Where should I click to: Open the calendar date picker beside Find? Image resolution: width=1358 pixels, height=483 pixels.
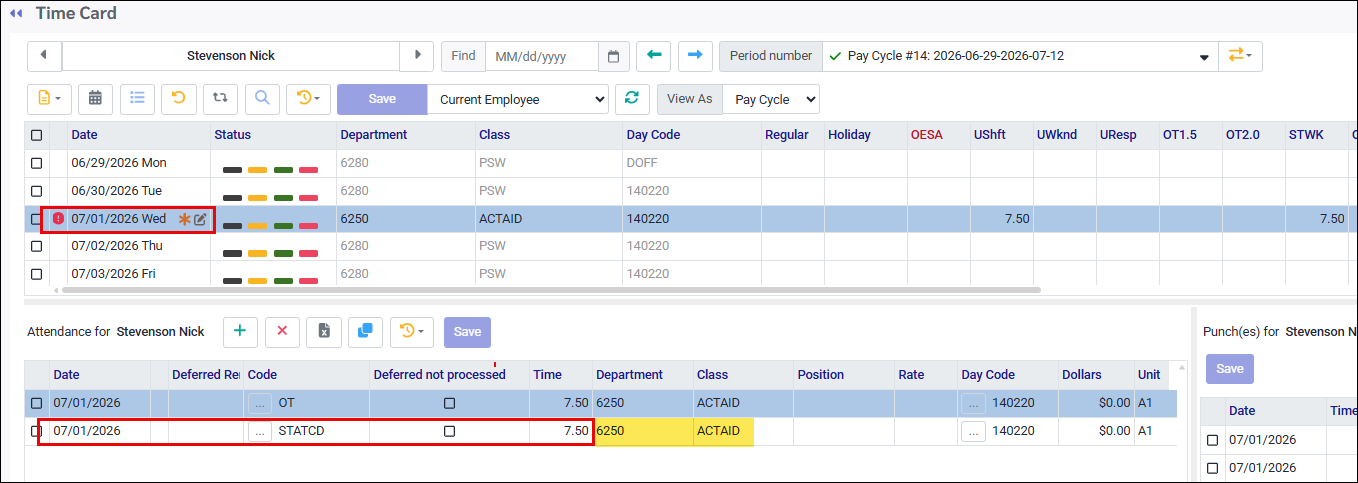(x=614, y=56)
